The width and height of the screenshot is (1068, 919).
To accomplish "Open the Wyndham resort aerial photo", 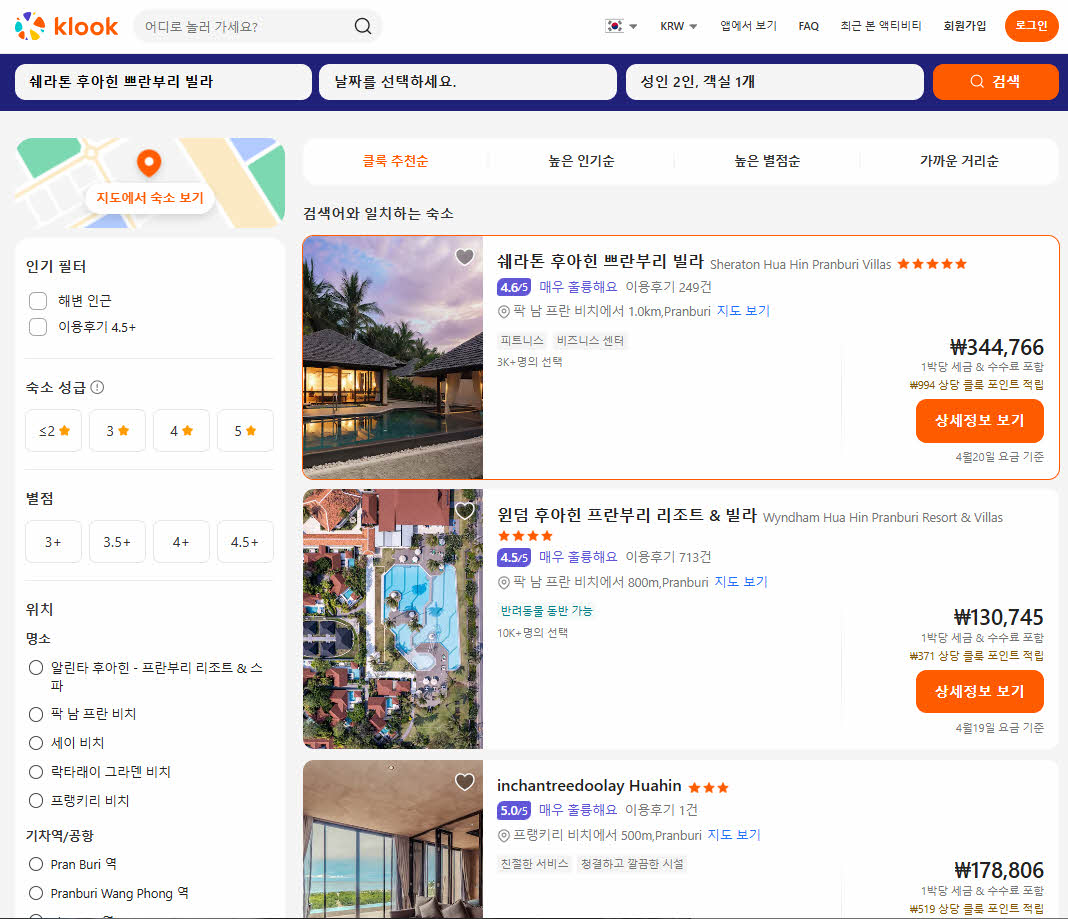I will (393, 619).
